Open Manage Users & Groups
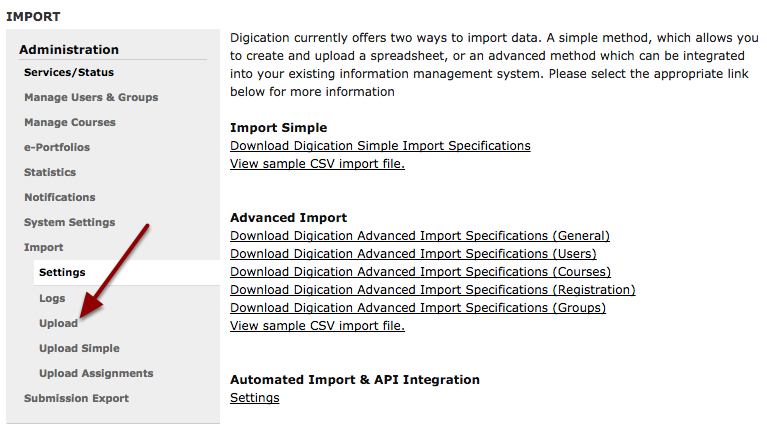Image resolution: width=767 pixels, height=432 pixels. click(91, 97)
